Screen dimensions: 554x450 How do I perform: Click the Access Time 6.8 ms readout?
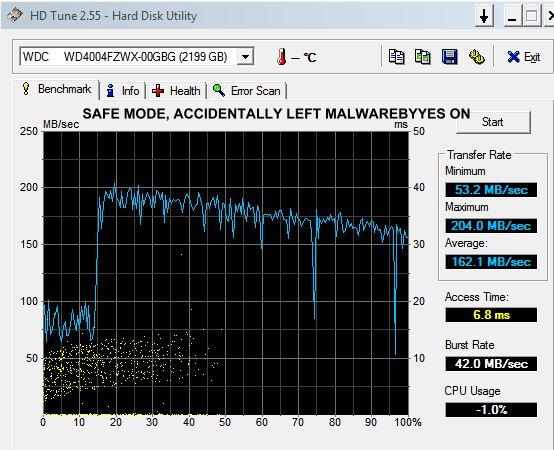tap(491, 315)
